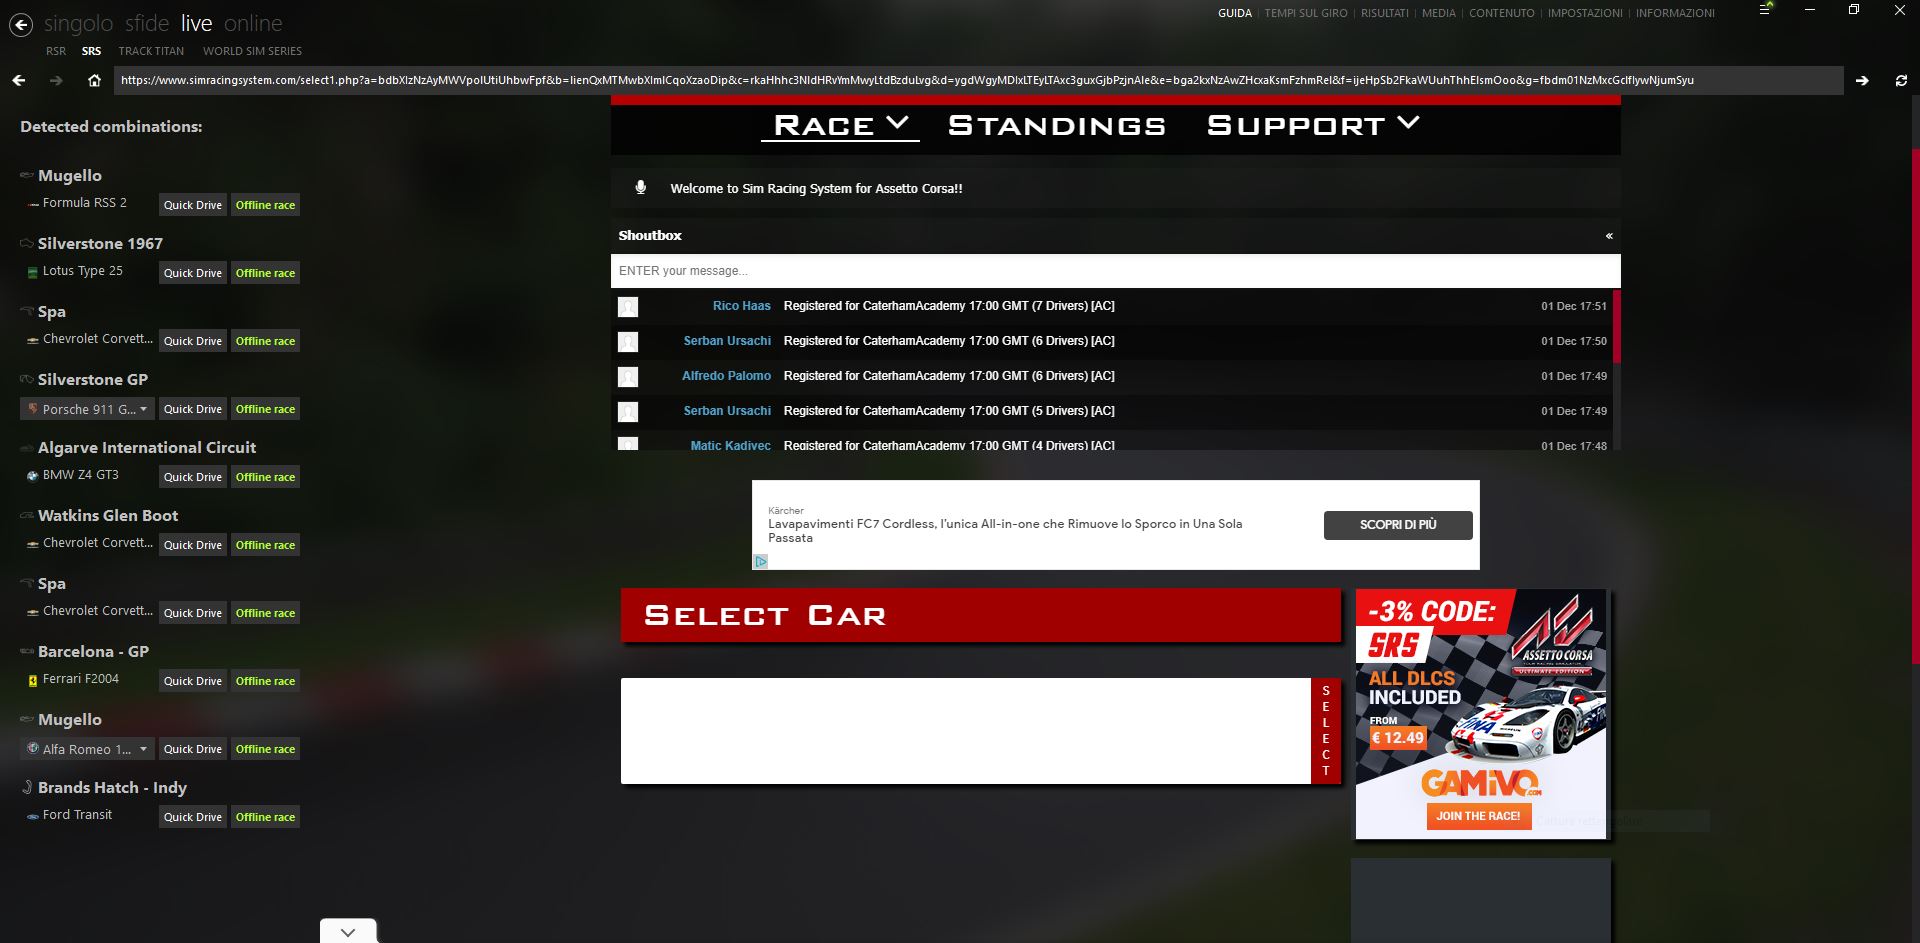Open TEMPI SUL GIRO menu
The width and height of the screenshot is (1920, 943).
coord(1306,13)
